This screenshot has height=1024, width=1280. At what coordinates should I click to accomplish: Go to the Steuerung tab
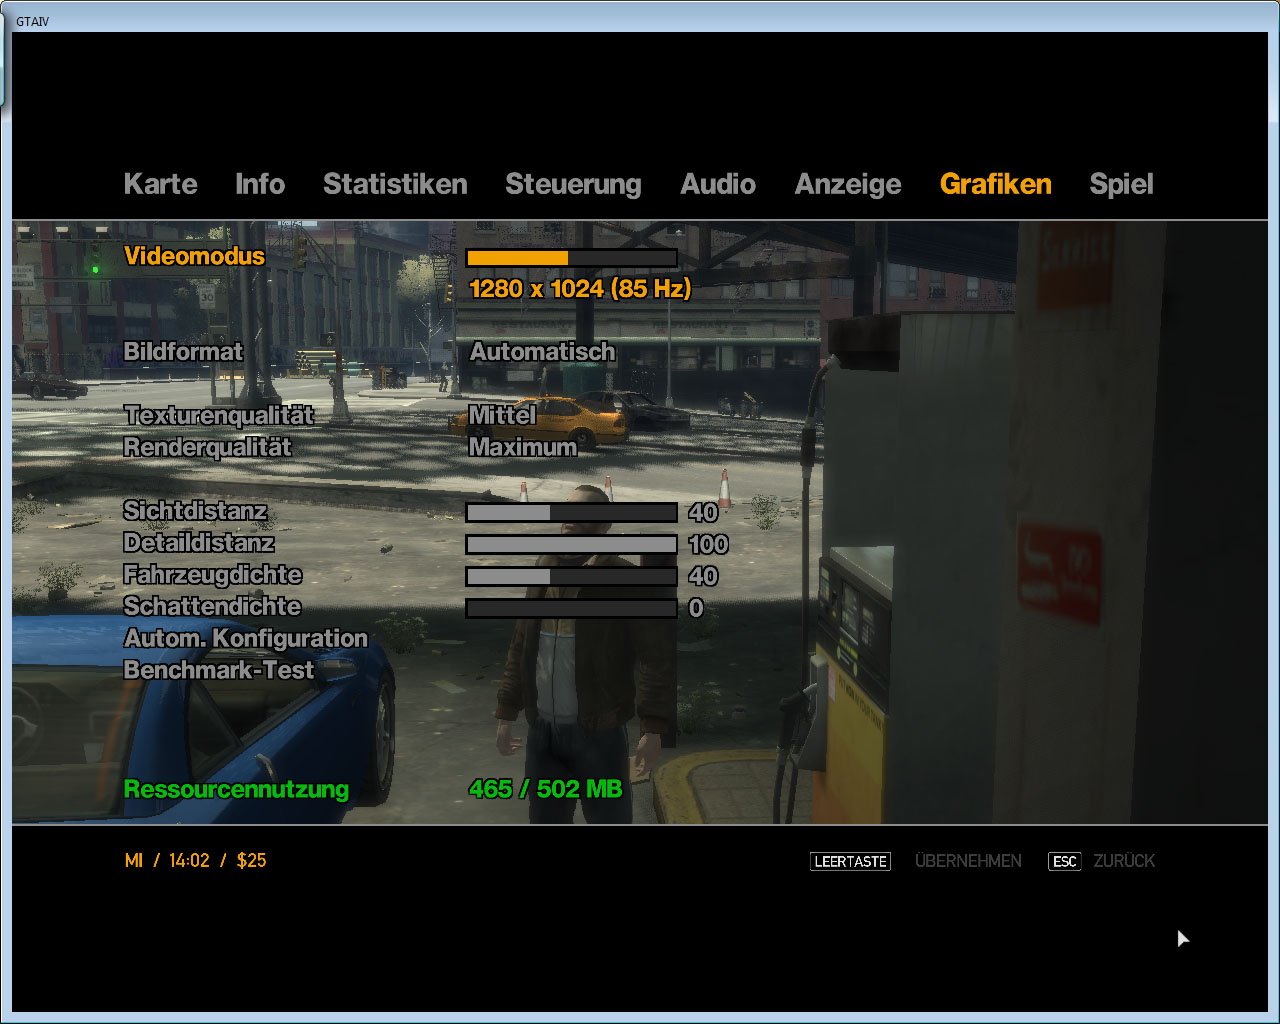(x=573, y=185)
